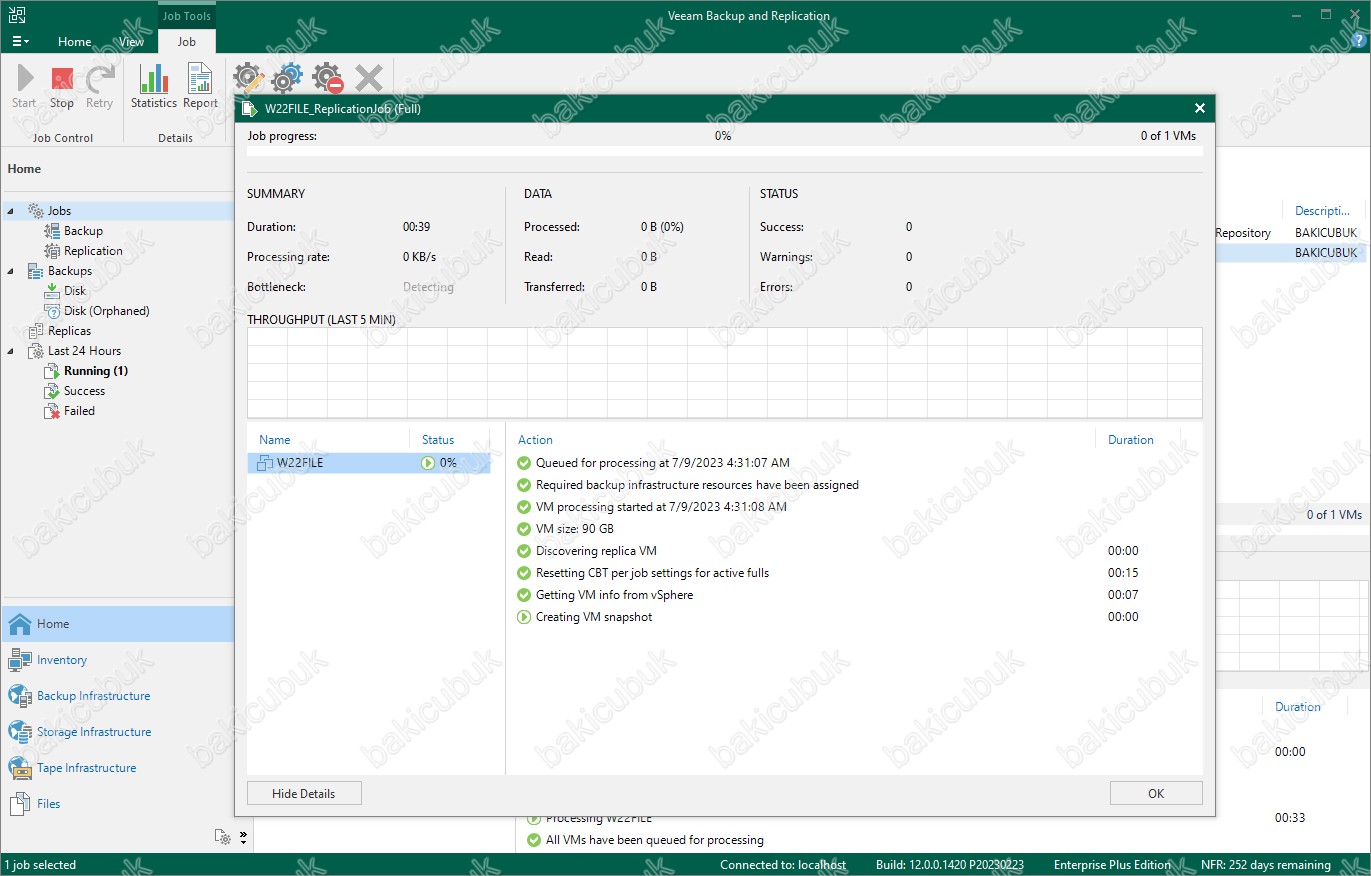
Task: Select Disk under Backups tree
Action: (x=75, y=291)
